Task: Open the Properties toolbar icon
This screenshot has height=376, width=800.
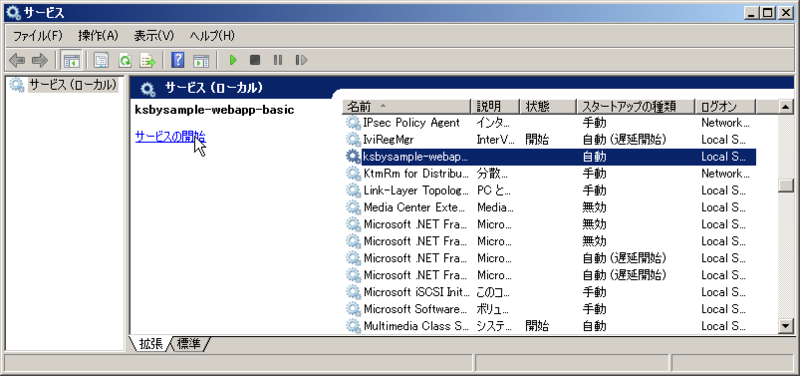Action: click(101, 61)
